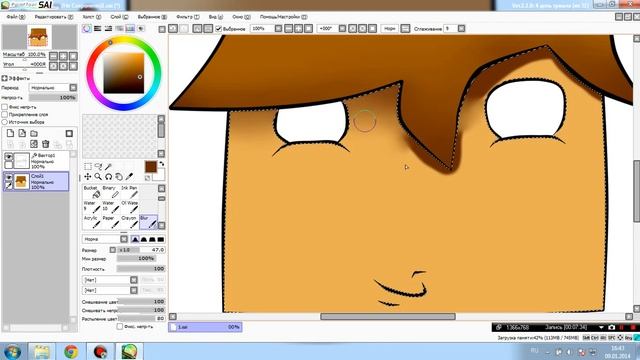The height and width of the screenshot is (360, 640).
Task: Toggle the brush-panel opacity fix checkbox
Action: click(120, 327)
